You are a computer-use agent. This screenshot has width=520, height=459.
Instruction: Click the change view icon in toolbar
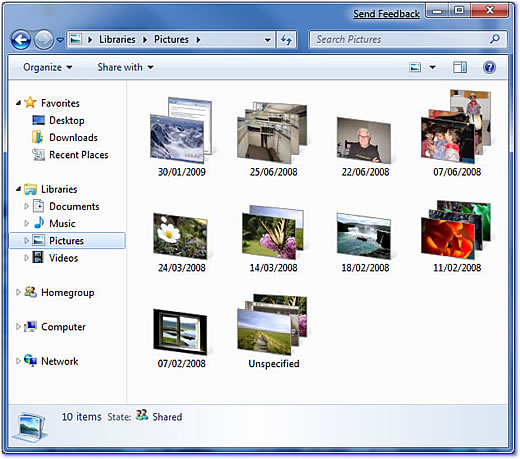[x=415, y=68]
